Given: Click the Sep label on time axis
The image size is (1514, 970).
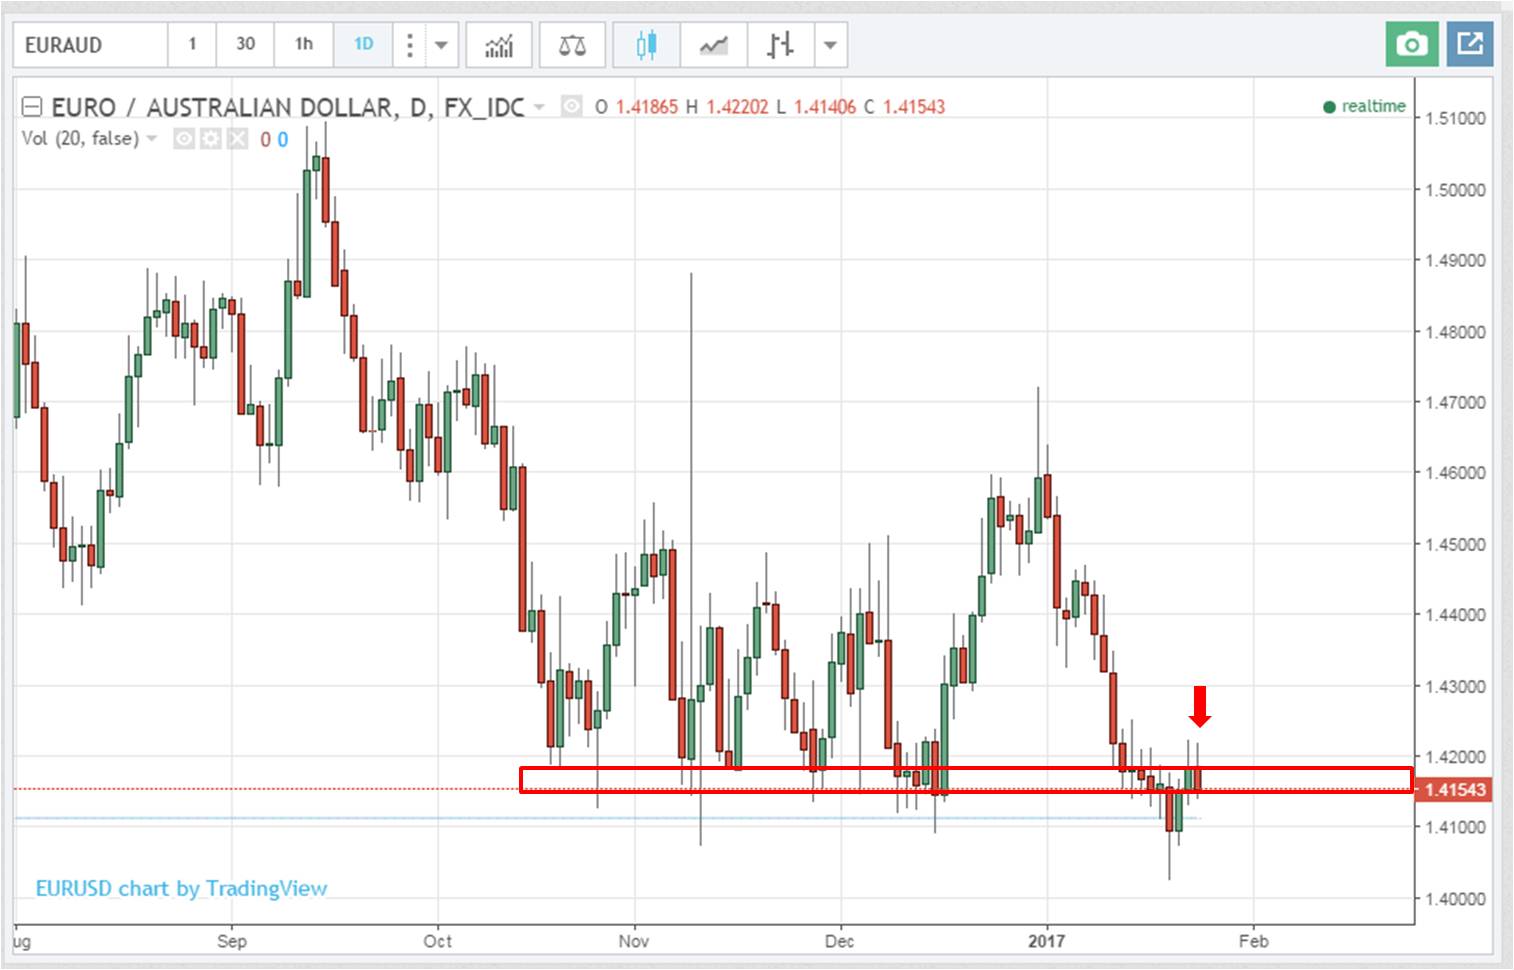Looking at the screenshot, I should [231, 941].
